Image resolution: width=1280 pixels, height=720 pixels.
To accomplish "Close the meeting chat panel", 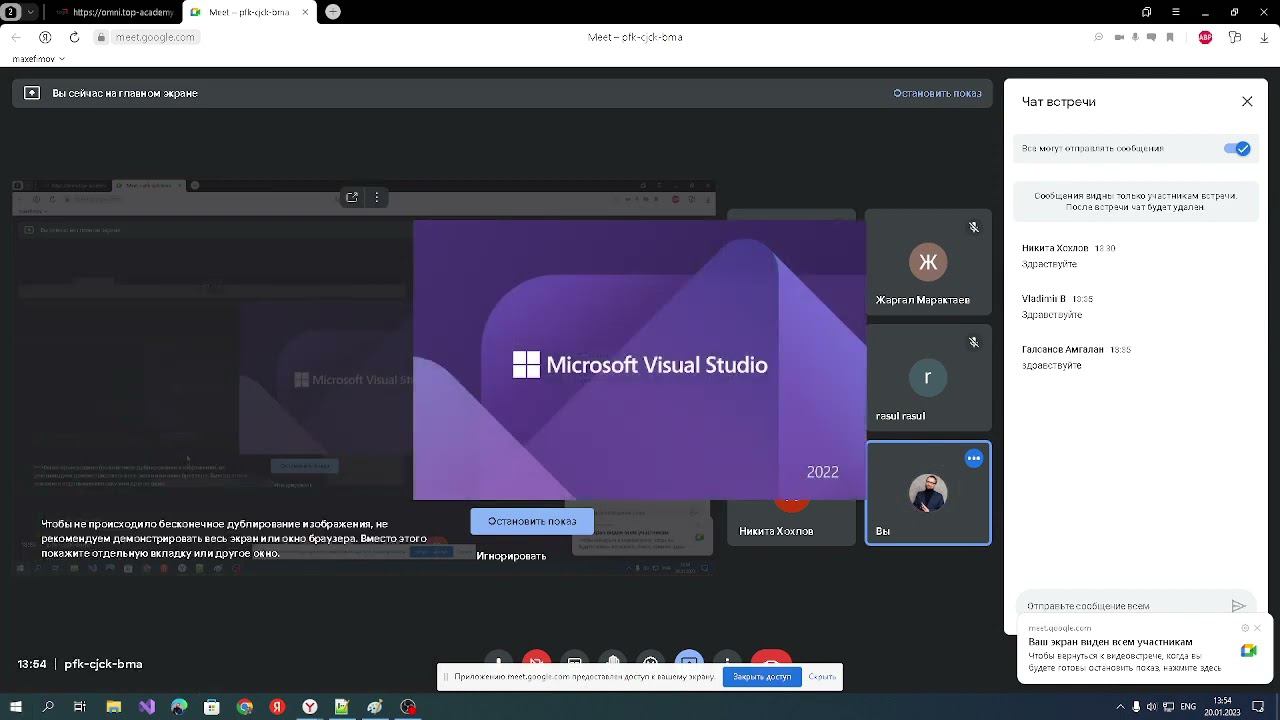I will (1247, 101).
